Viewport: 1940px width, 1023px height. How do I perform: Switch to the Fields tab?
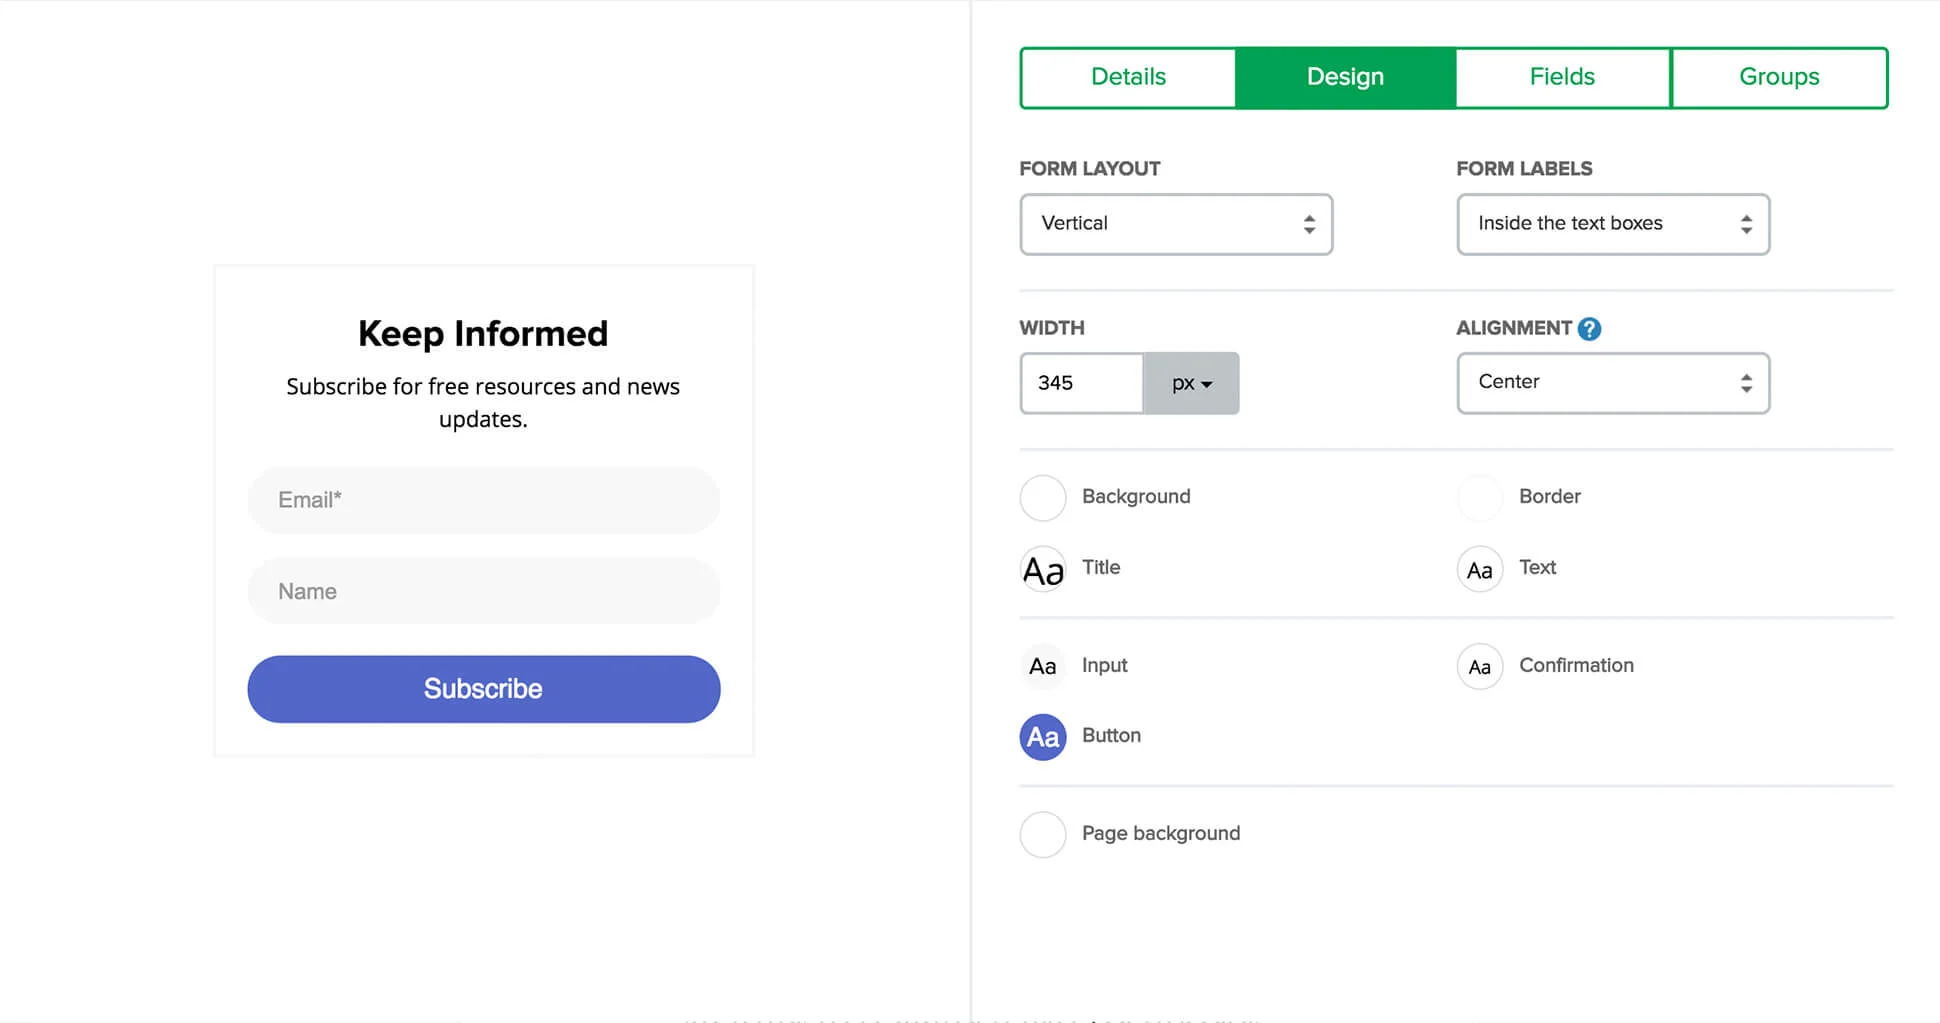1562,77
